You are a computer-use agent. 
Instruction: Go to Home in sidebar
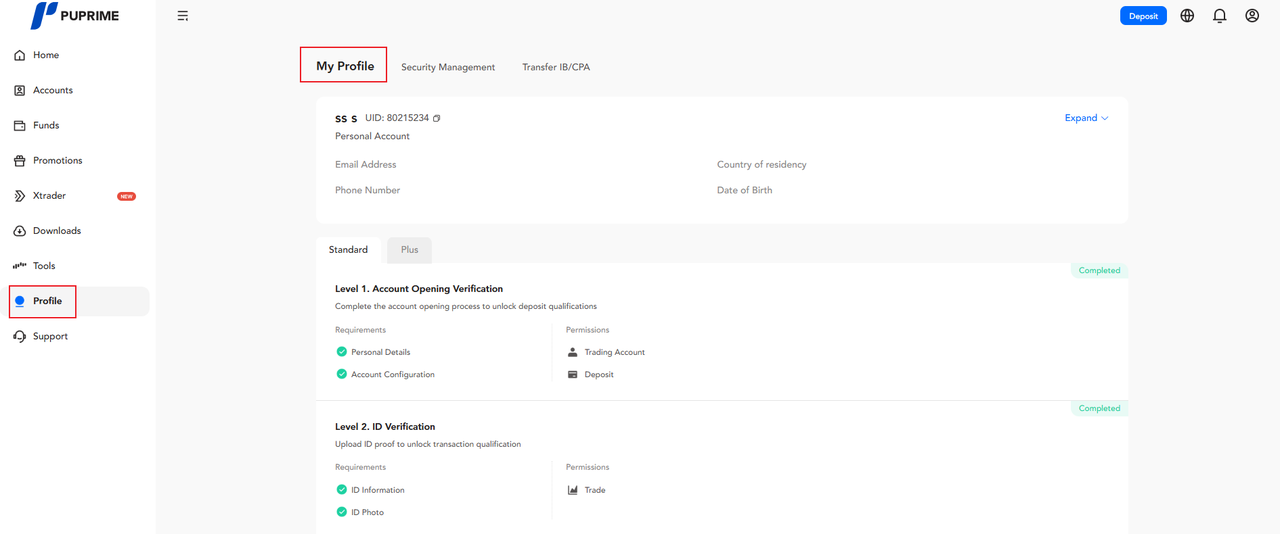45,55
